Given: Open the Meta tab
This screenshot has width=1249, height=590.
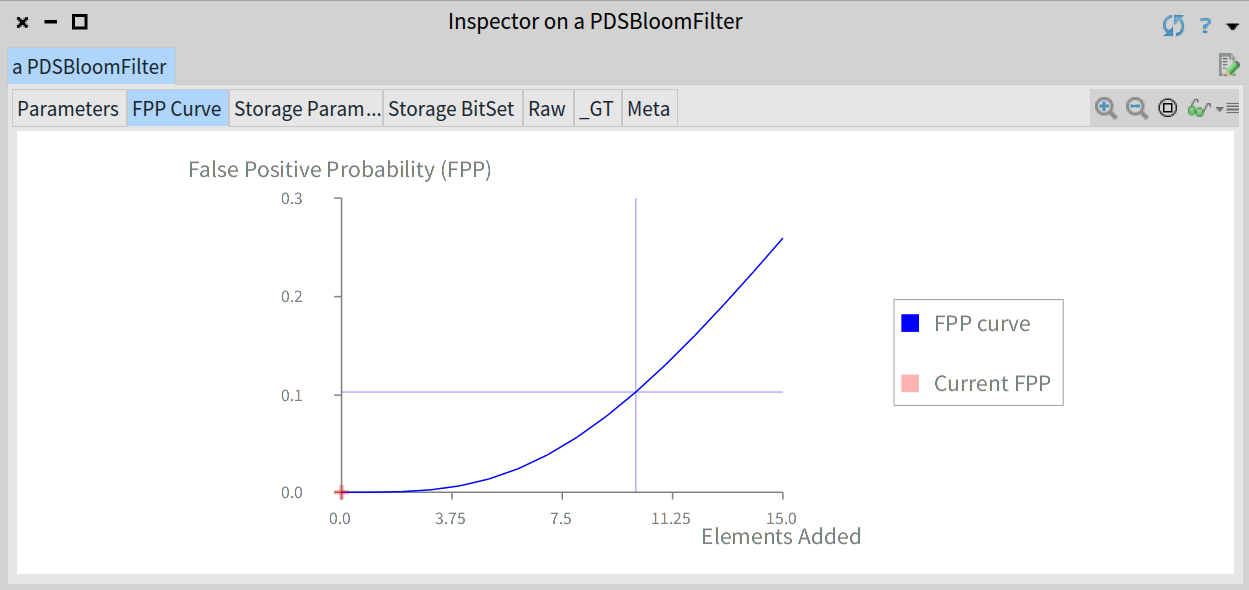Looking at the screenshot, I should 649,108.
